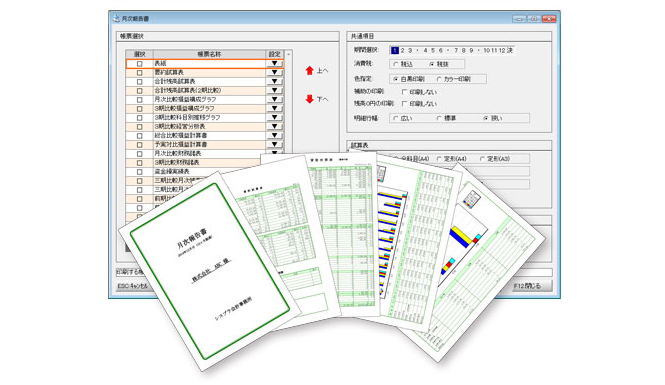Tick the checkbox for 表紙 row
Image resolution: width=665 pixels, height=385 pixels.
coord(139,64)
